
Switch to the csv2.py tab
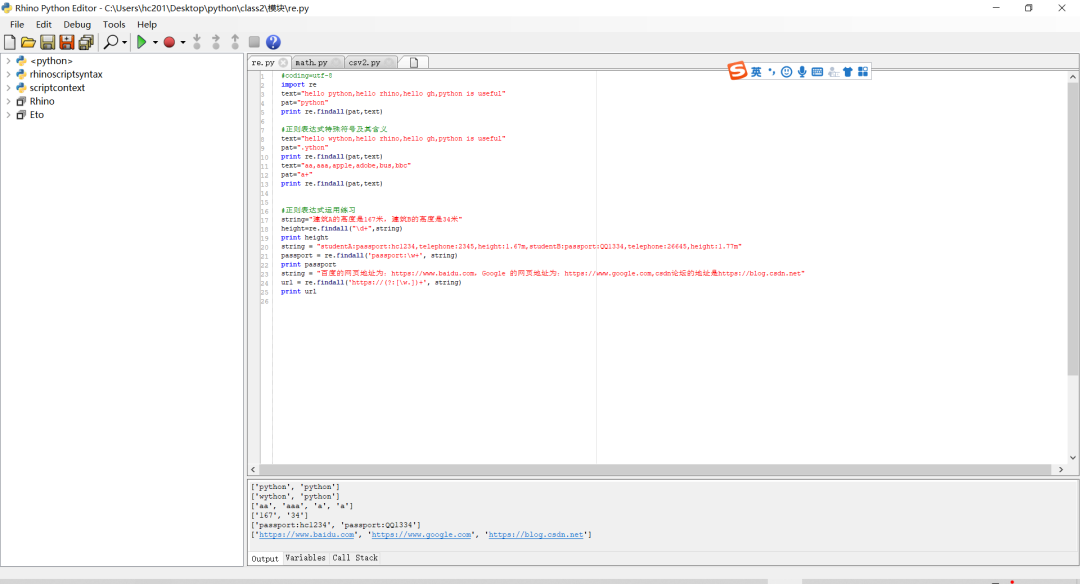click(x=364, y=63)
